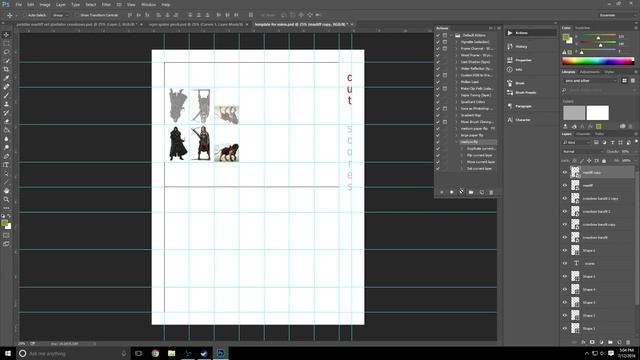Open the layer filter Kind dropdown
This screenshot has width=640, height=360.
577,142
